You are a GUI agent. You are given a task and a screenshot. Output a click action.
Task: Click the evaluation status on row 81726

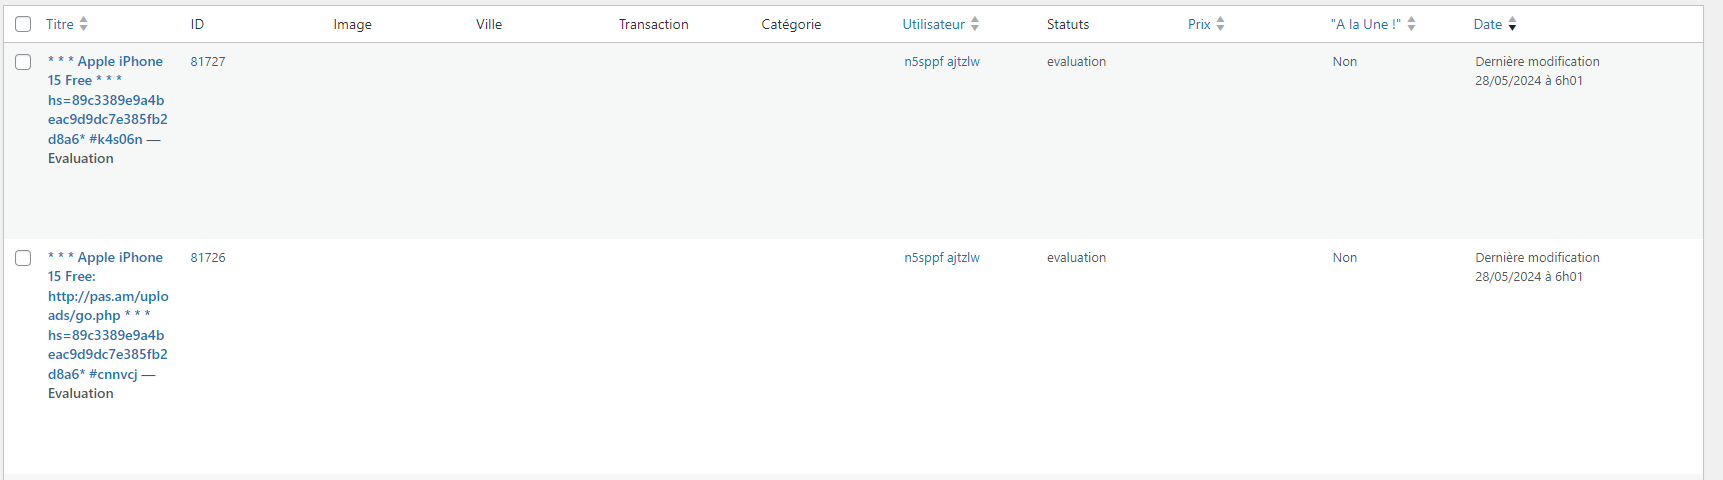[x=1076, y=258]
